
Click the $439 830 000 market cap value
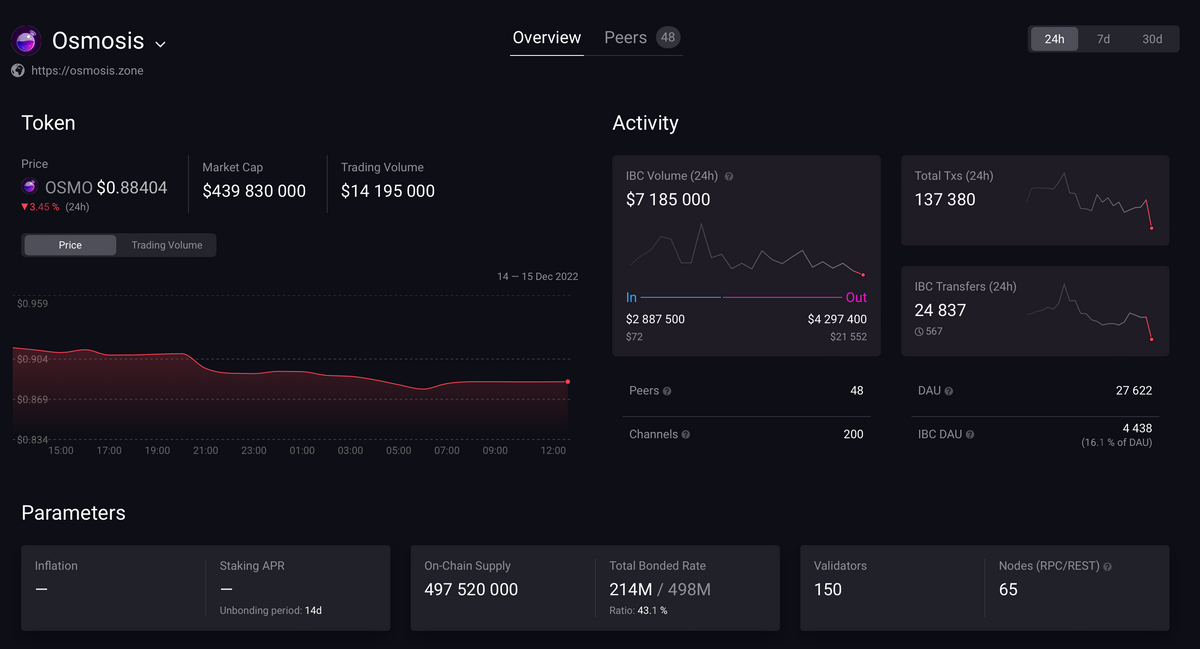254,191
